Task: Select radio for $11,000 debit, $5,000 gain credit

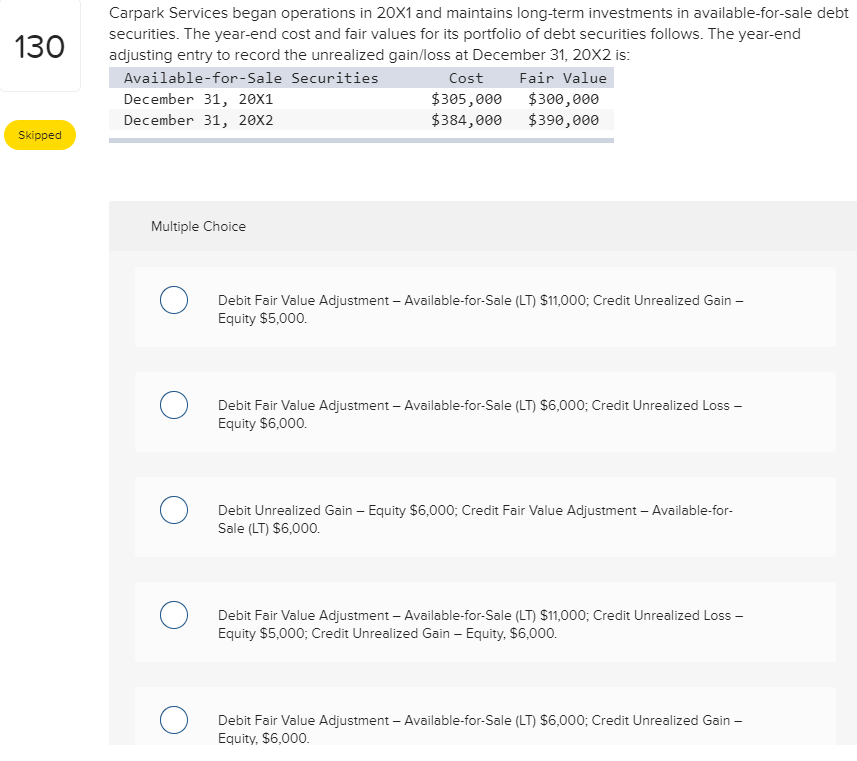Action: click(x=174, y=300)
